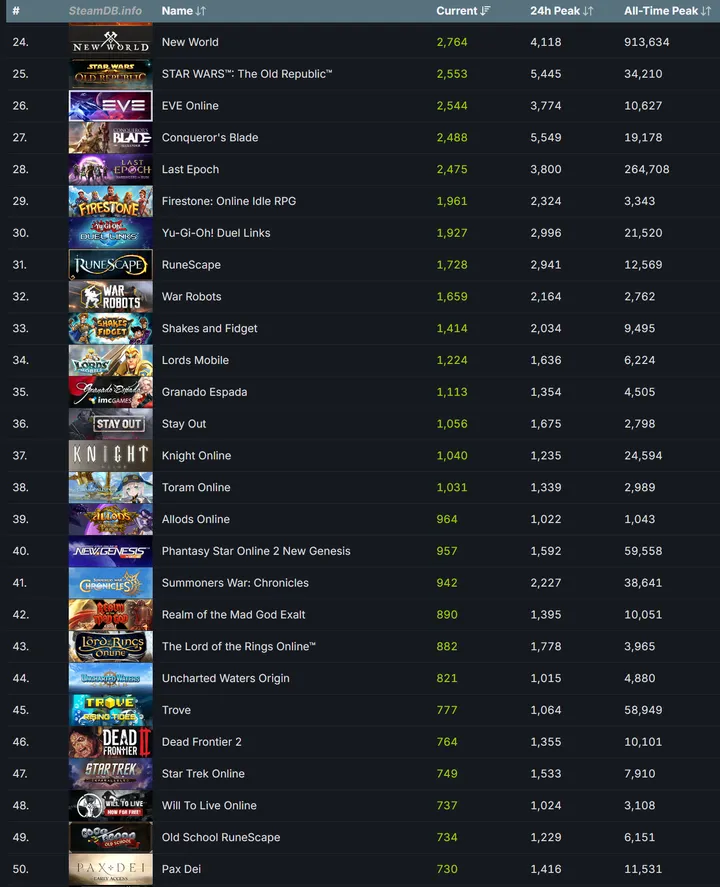
Task: Open the New World game thumbnail
Action: (x=111, y=41)
